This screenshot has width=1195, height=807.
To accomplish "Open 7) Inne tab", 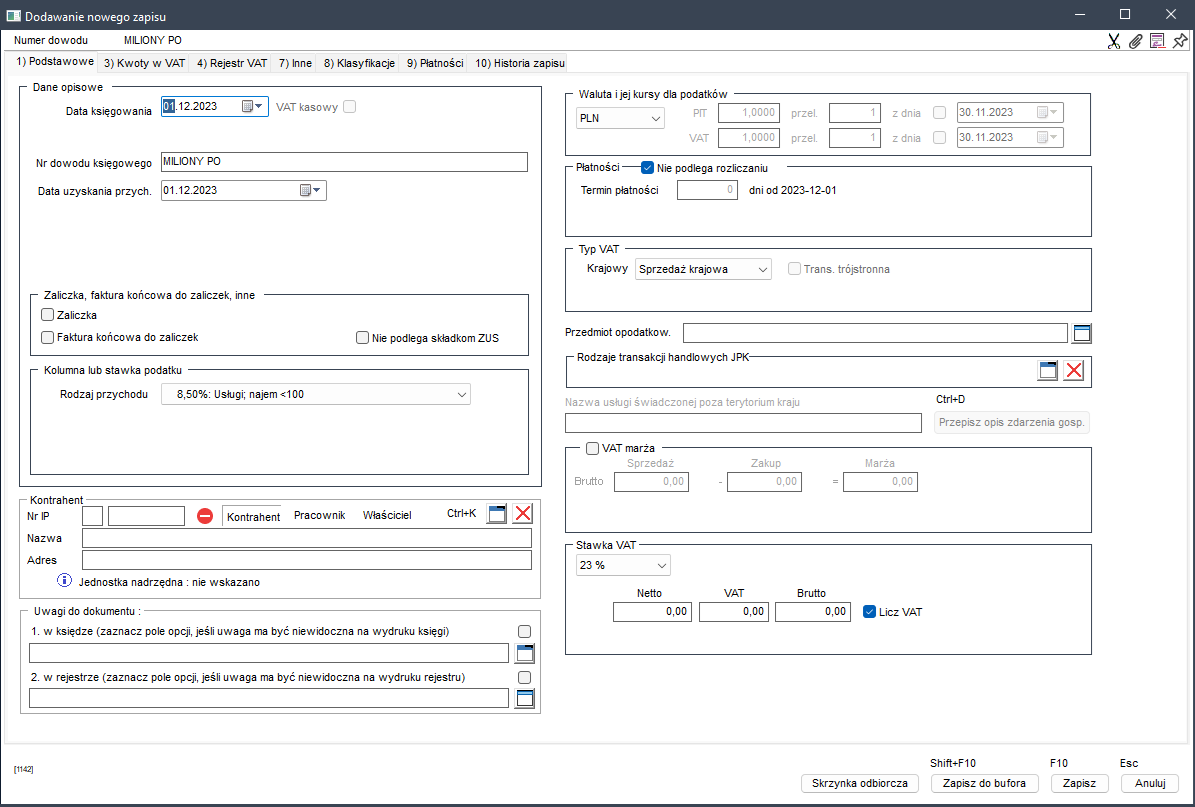I will click(x=295, y=63).
